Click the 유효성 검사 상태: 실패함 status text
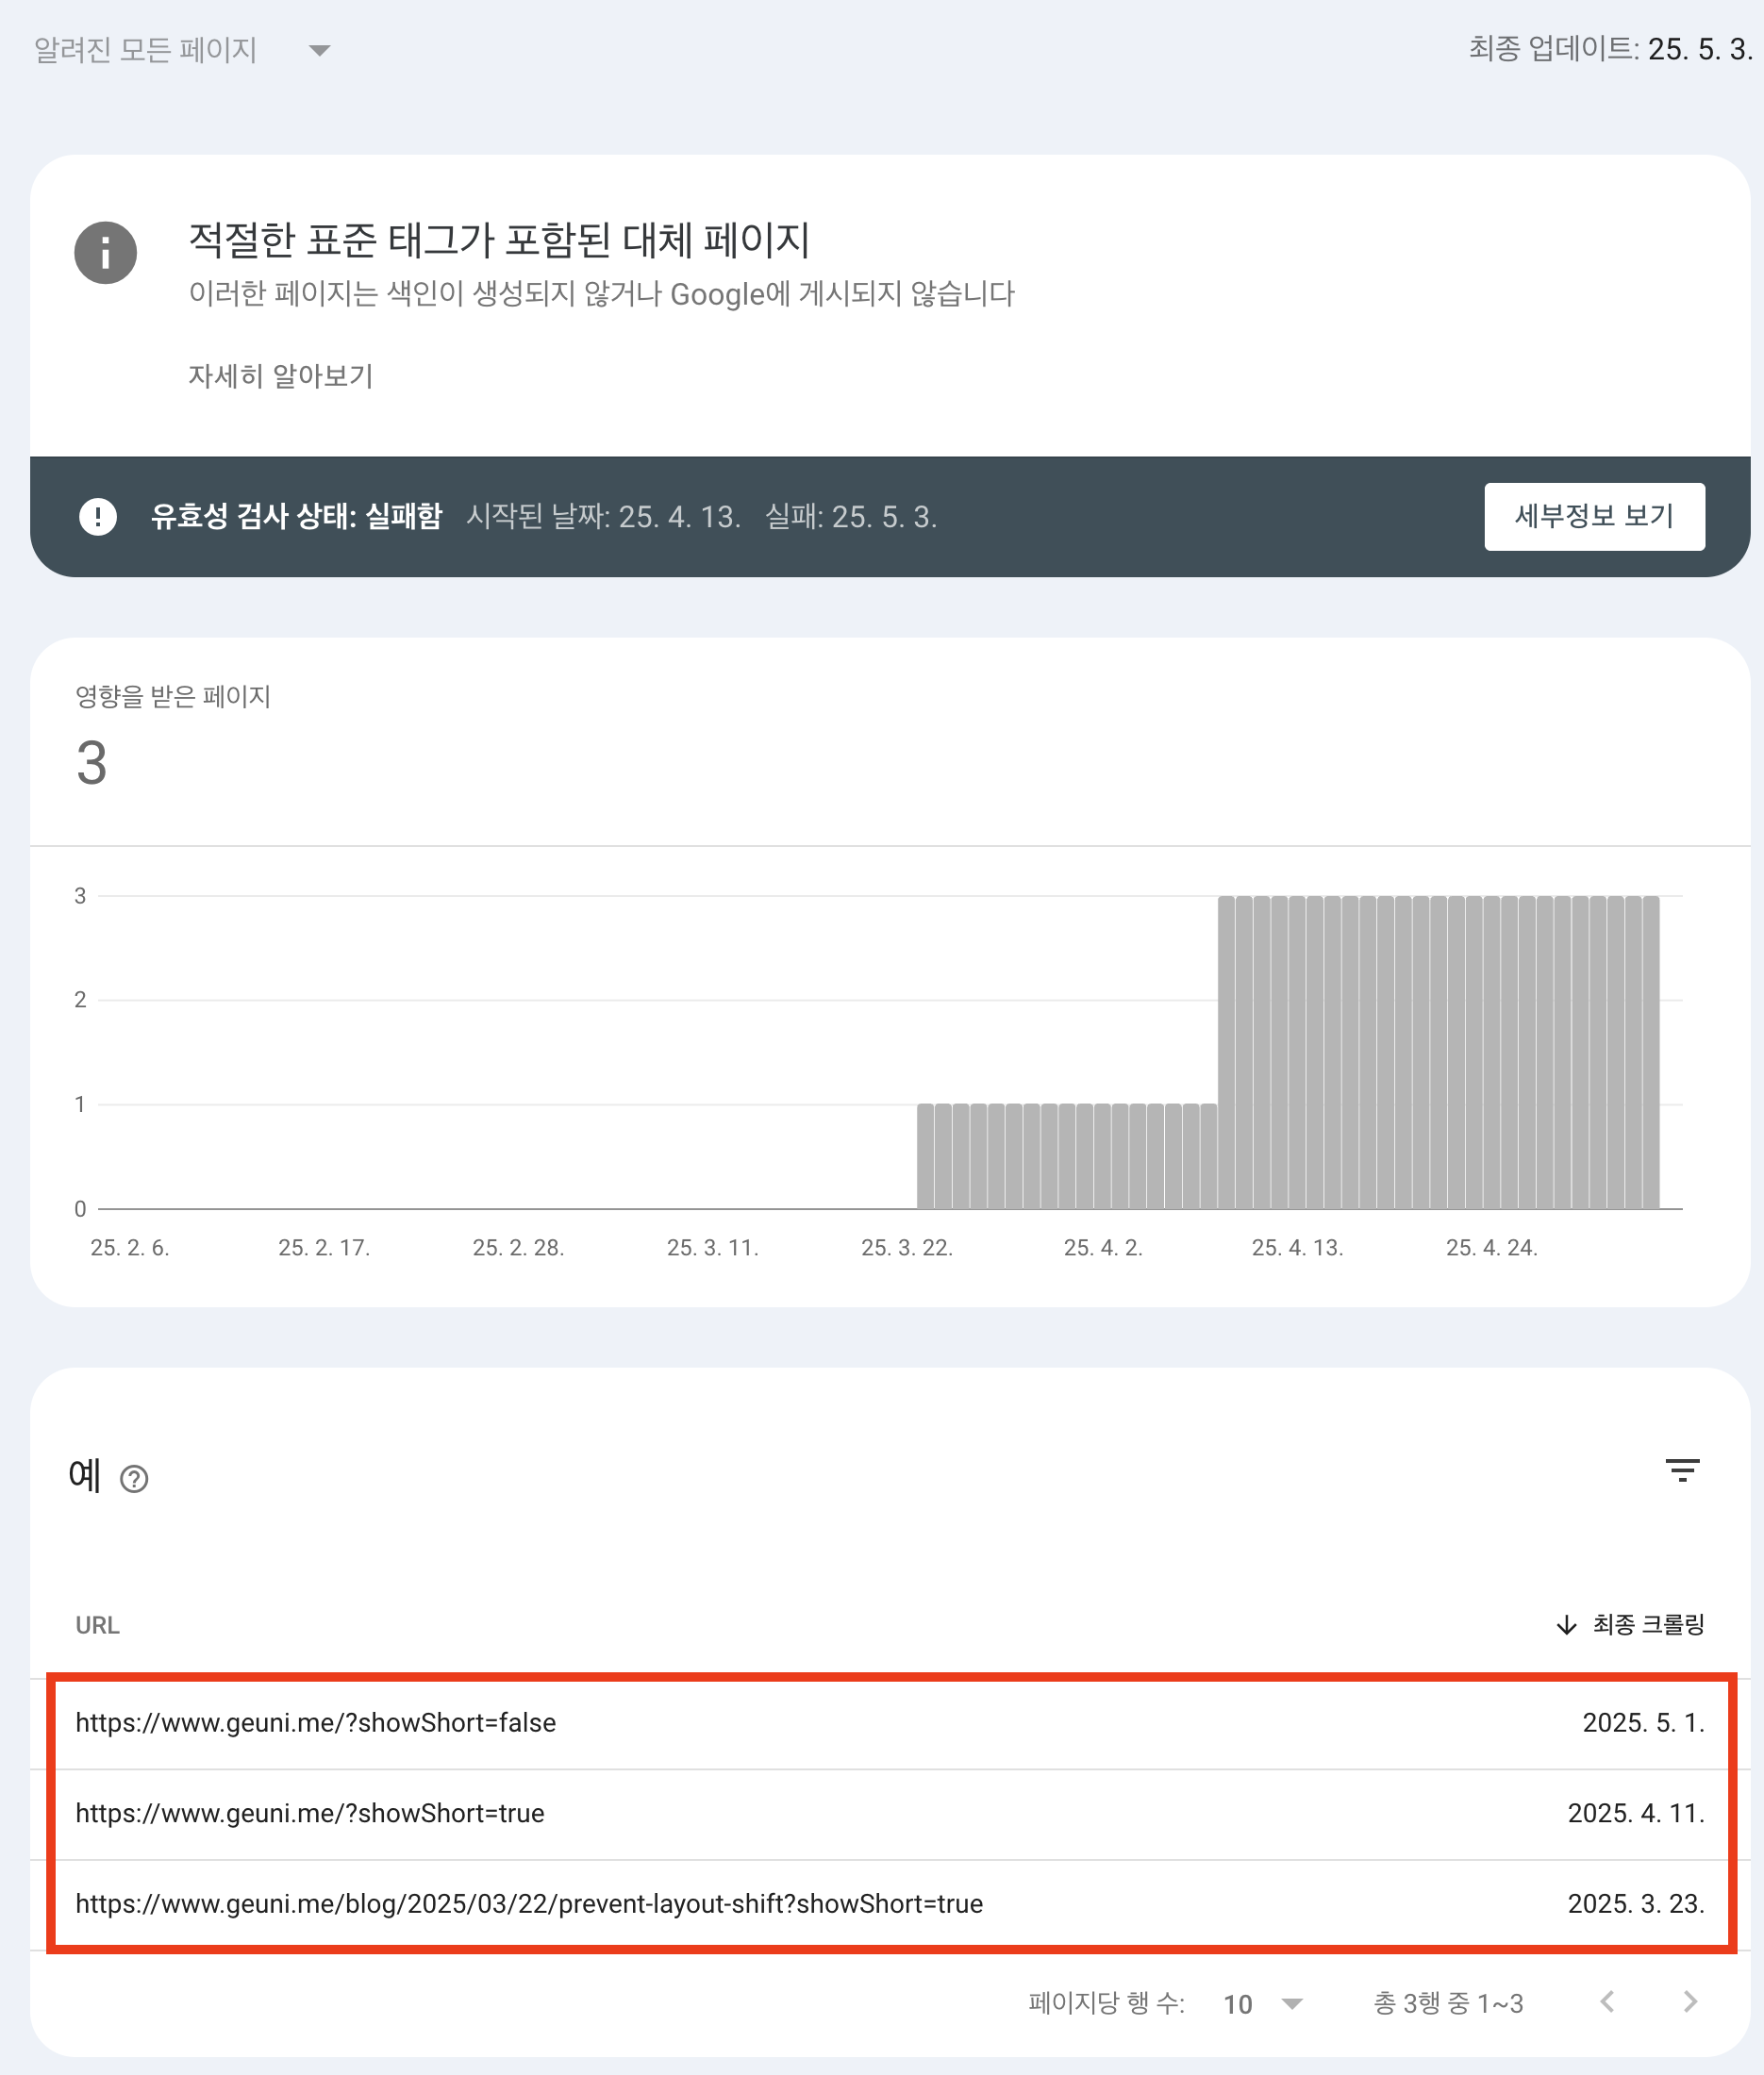The image size is (1764, 2075). pyautogui.click(x=296, y=516)
